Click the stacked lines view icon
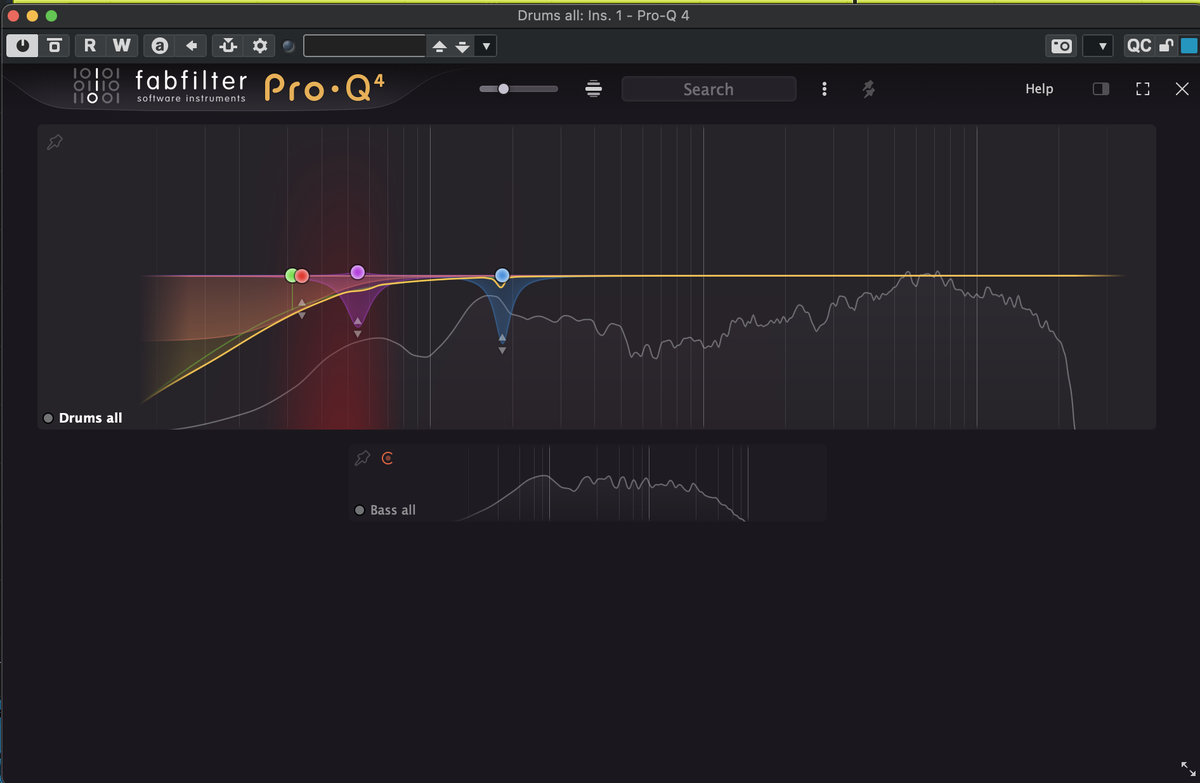This screenshot has height=783, width=1200. pyautogui.click(x=594, y=89)
